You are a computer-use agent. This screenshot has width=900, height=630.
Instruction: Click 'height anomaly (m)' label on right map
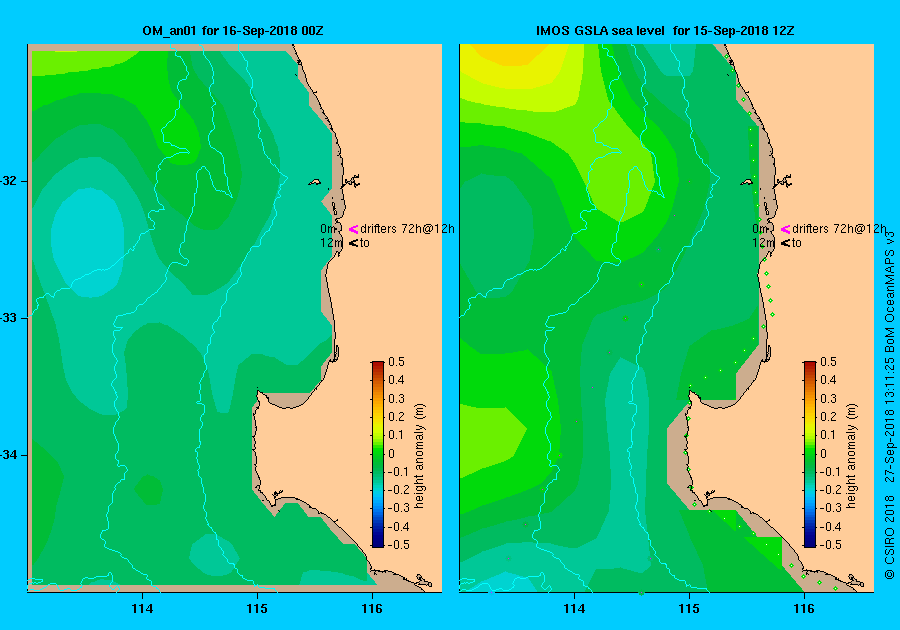coord(851,456)
